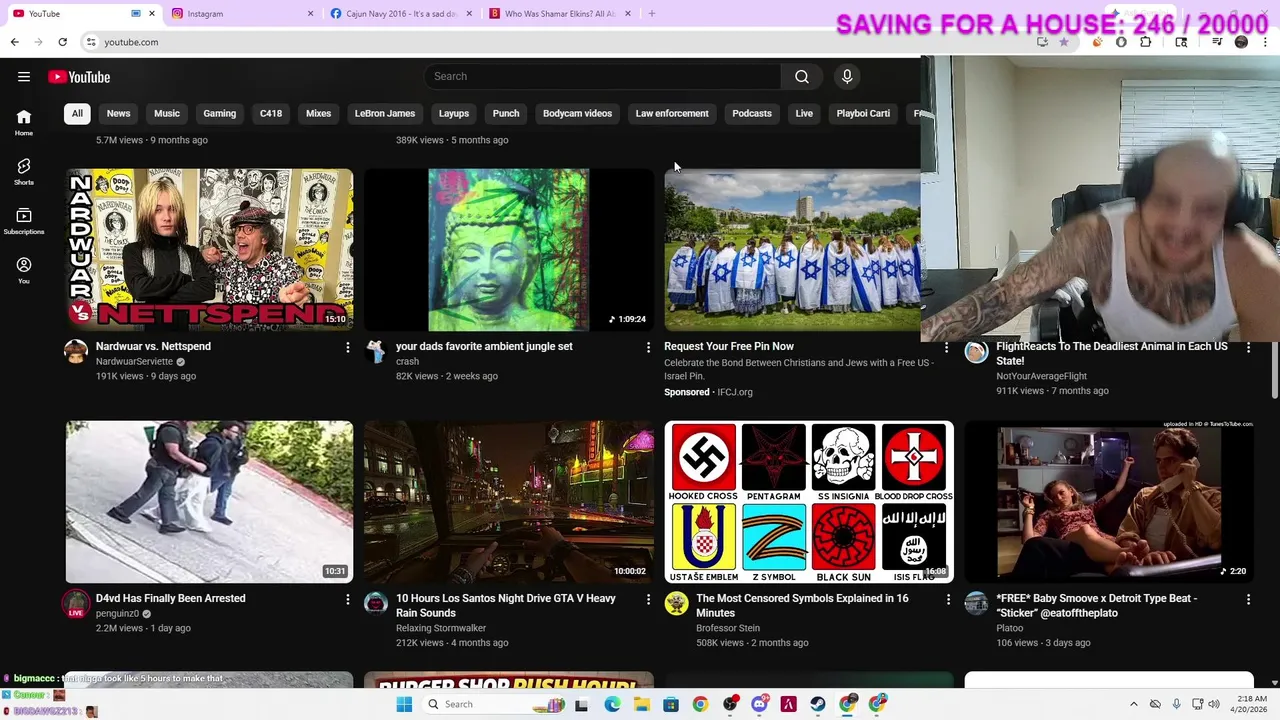The image size is (1280, 720).
Task: Open ambient jungle set Buddha thumbnail
Action: 509,249
